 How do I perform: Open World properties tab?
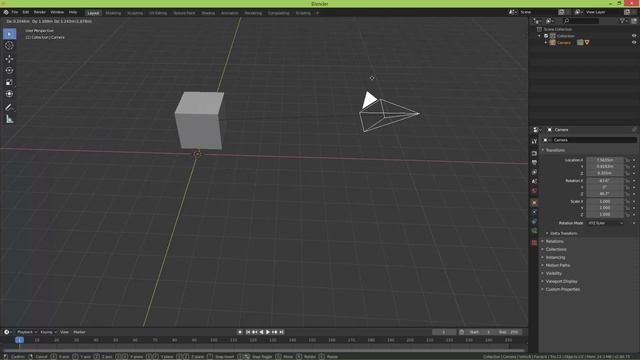tap(534, 191)
